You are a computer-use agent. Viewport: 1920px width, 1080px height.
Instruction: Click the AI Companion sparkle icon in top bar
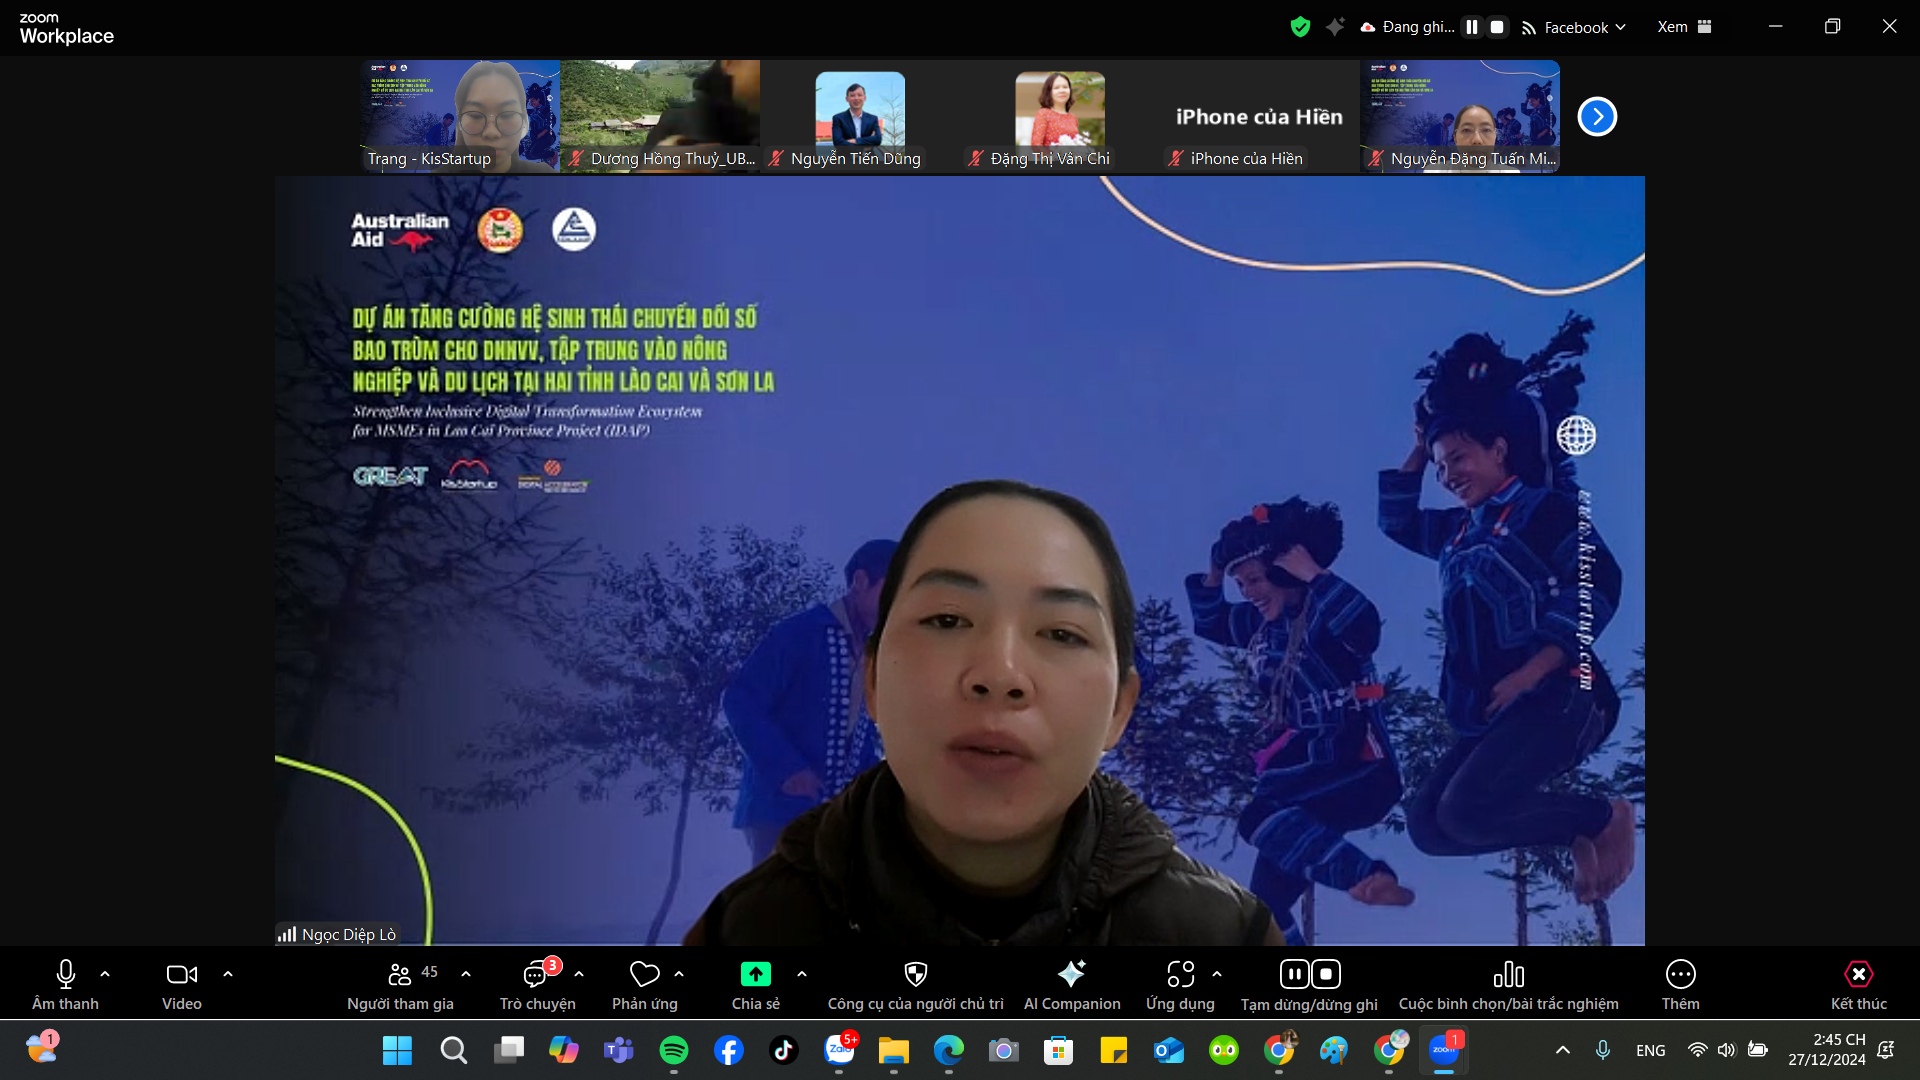coord(1335,27)
